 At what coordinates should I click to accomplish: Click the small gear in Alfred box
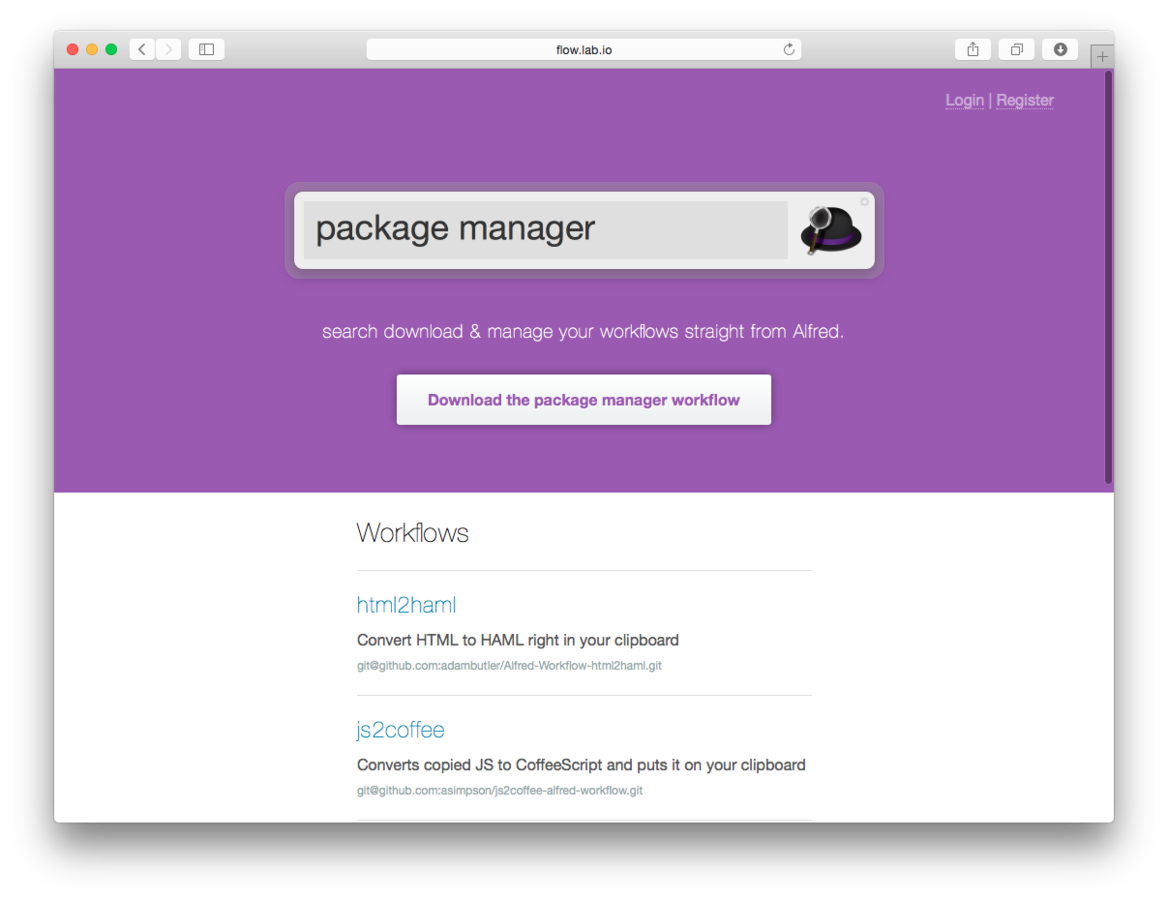coord(864,201)
